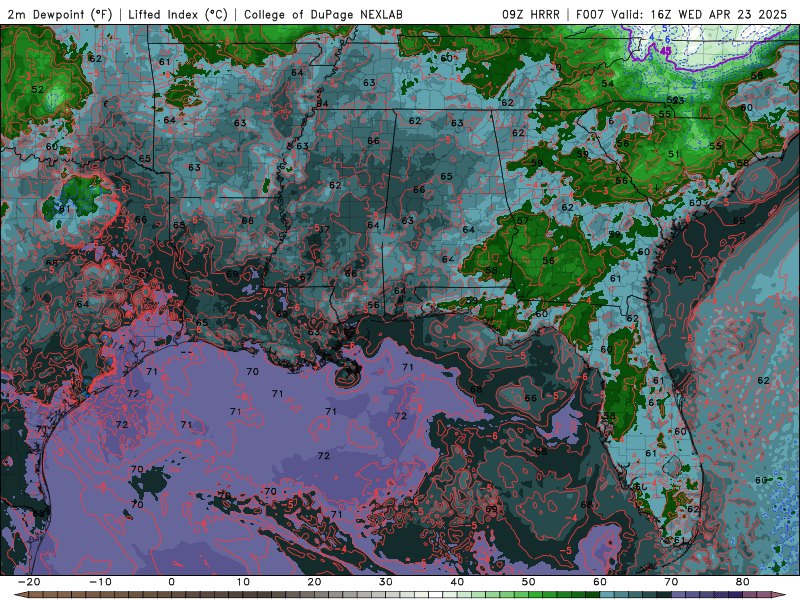800x600 pixels.
Task: Click the "College of DuPage NEXLAB" label
Action: coord(323,14)
